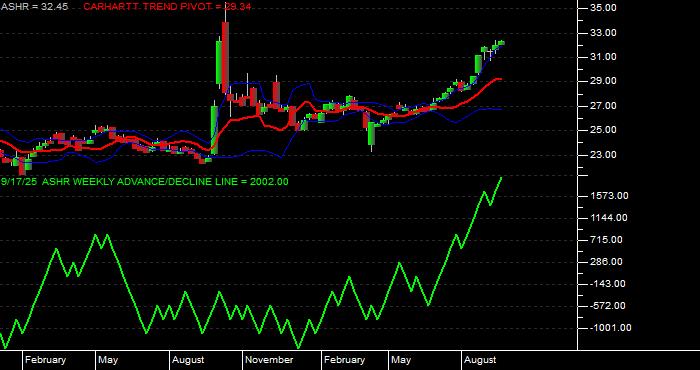Click the 33.00 price axis value
Screen dimensions: 700x370
pos(604,33)
